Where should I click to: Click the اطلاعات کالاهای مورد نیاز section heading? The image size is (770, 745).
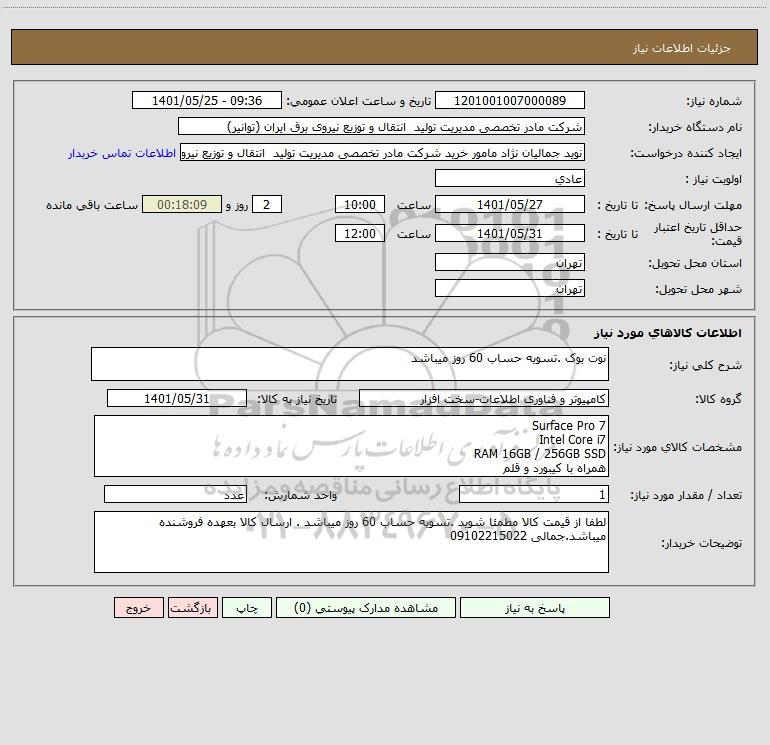pyautogui.click(x=668, y=332)
